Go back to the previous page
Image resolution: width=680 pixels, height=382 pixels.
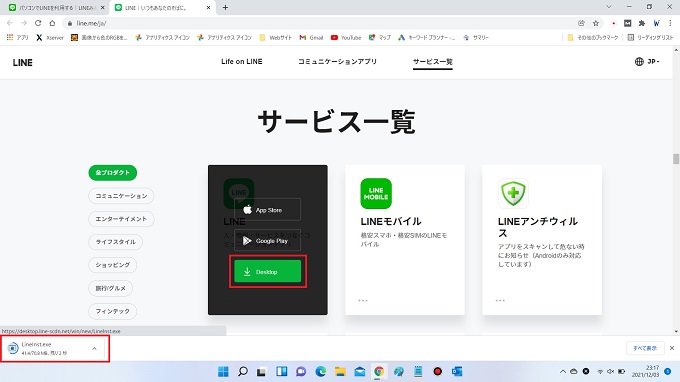coord(10,23)
